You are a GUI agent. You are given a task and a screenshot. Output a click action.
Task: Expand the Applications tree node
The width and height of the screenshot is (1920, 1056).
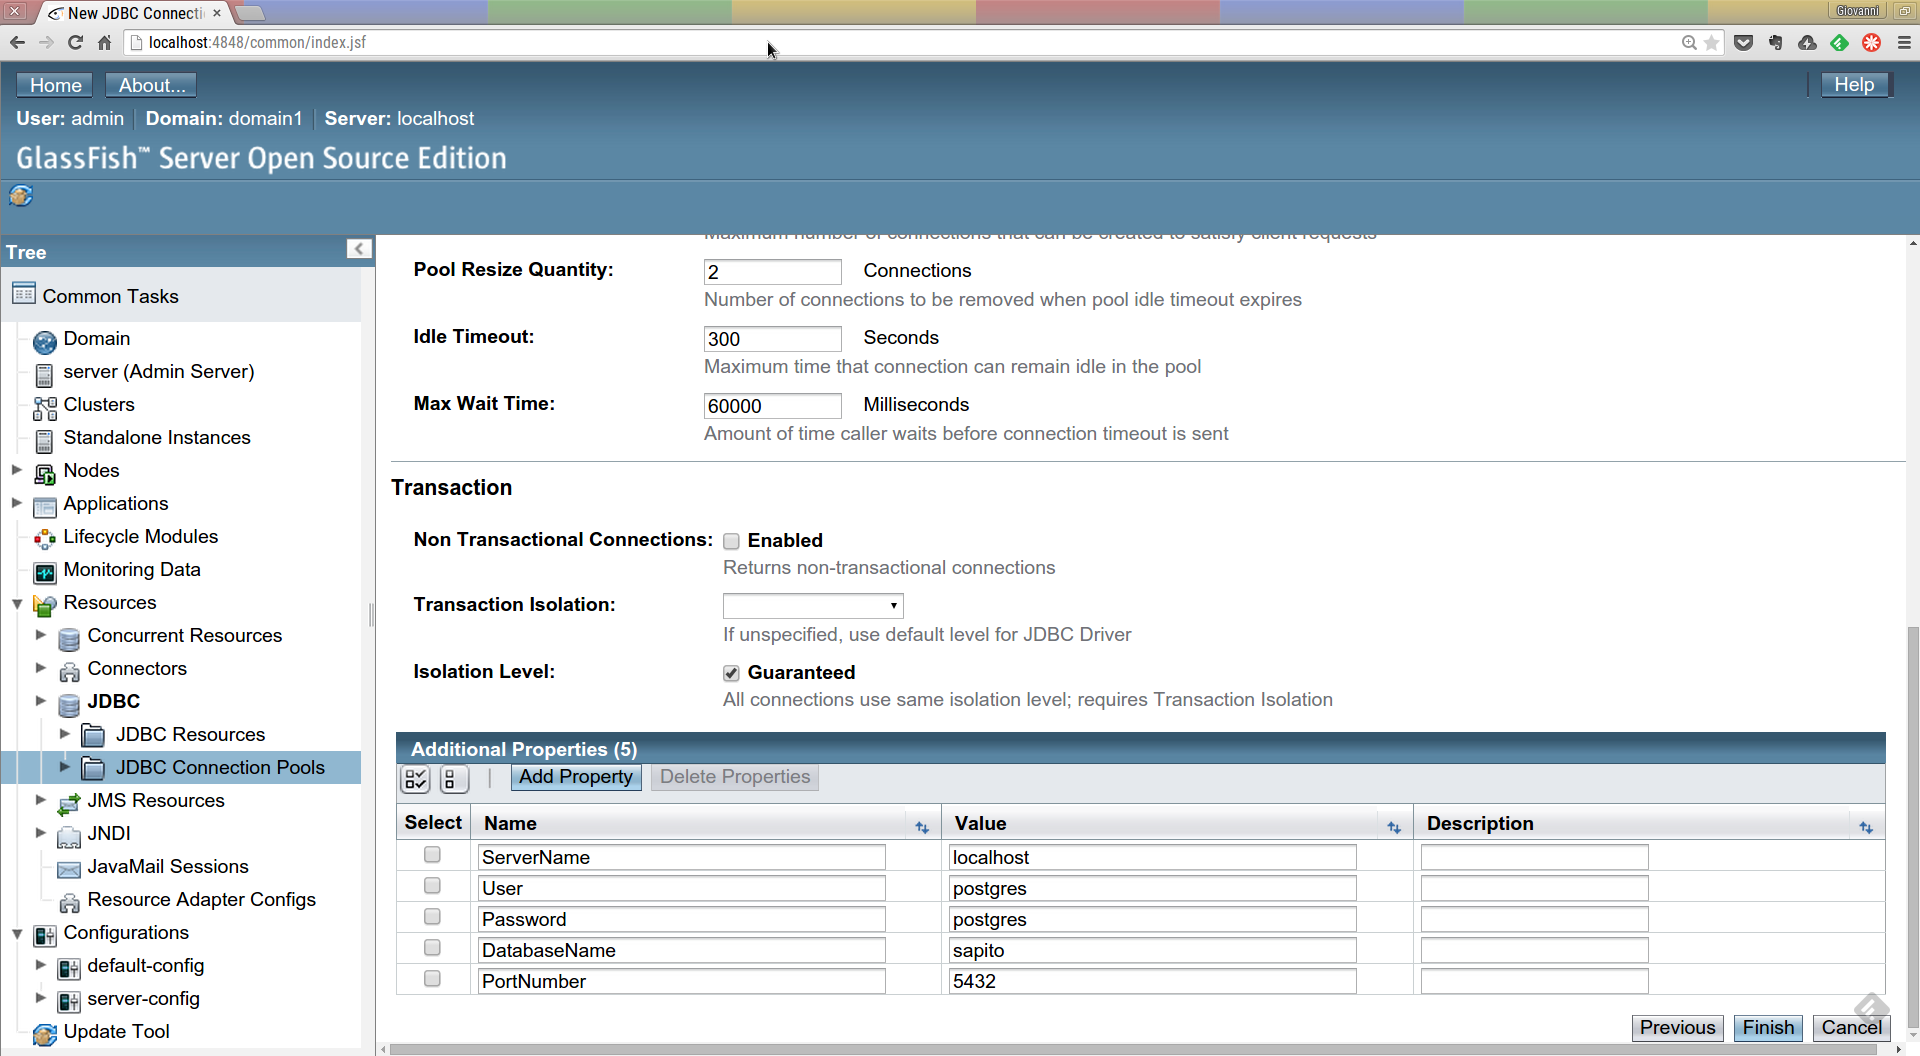[17, 502]
